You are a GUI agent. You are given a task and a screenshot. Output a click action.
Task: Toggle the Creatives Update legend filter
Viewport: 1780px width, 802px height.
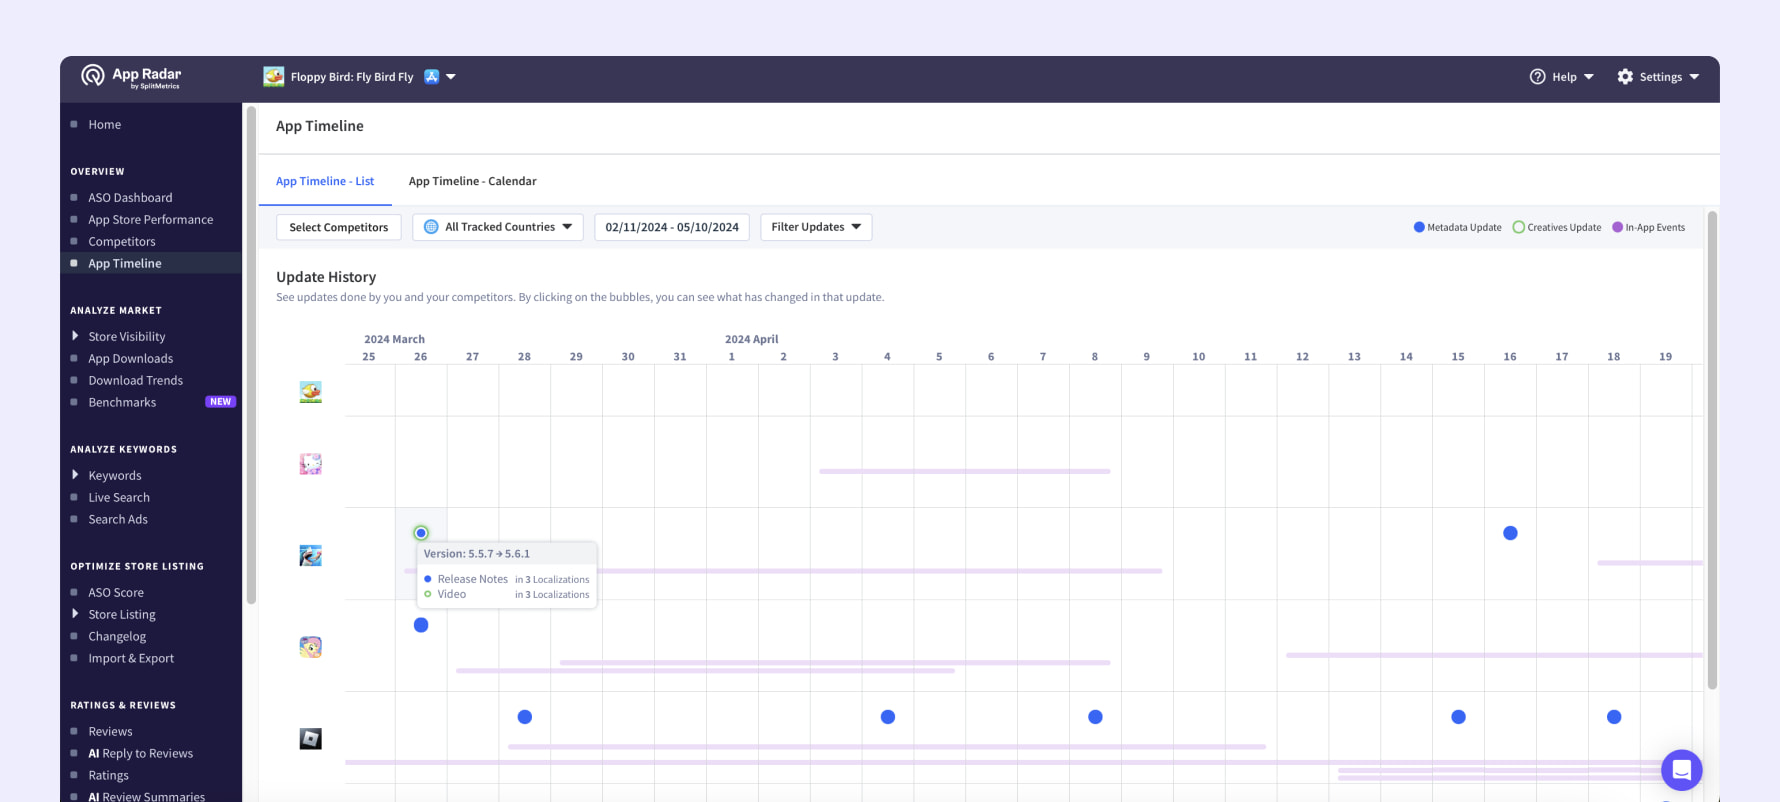pyautogui.click(x=1556, y=227)
